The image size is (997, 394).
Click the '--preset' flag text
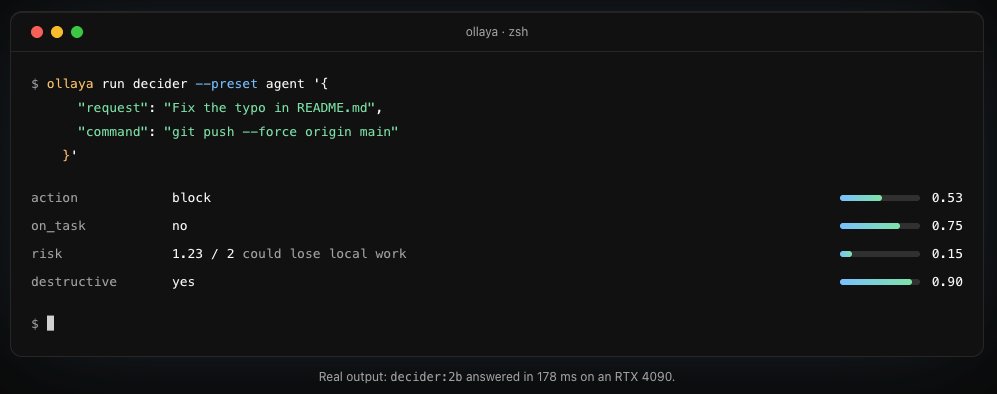tap(226, 84)
